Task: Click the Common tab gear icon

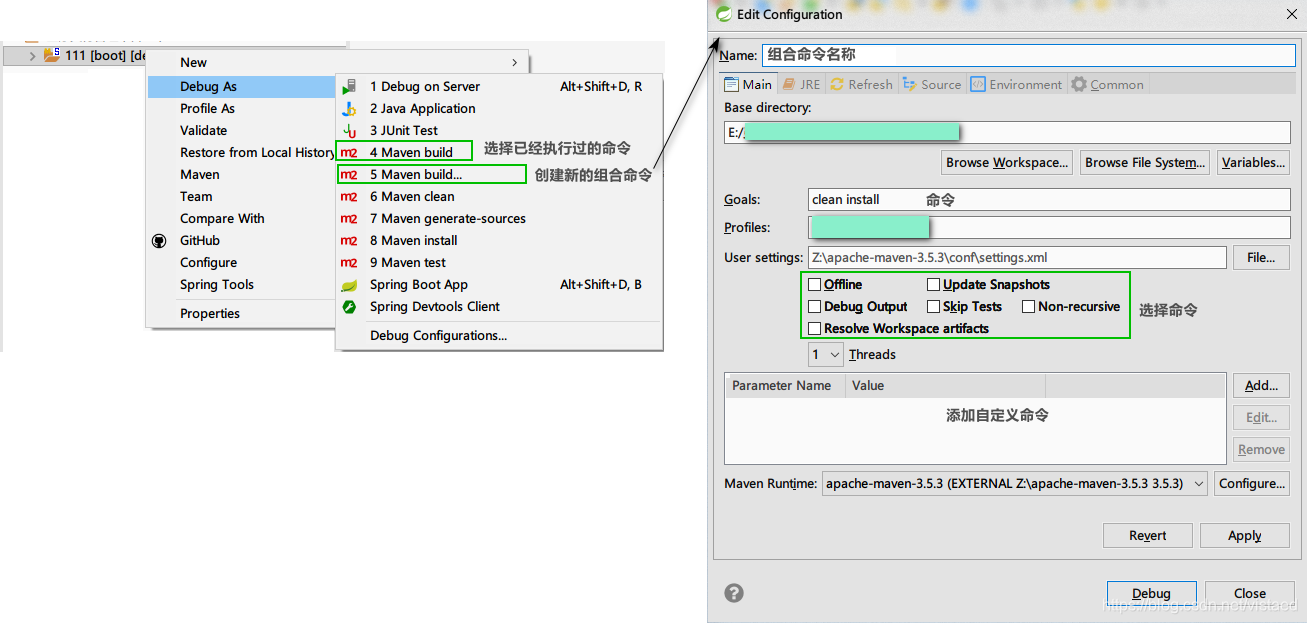Action: pos(1079,85)
